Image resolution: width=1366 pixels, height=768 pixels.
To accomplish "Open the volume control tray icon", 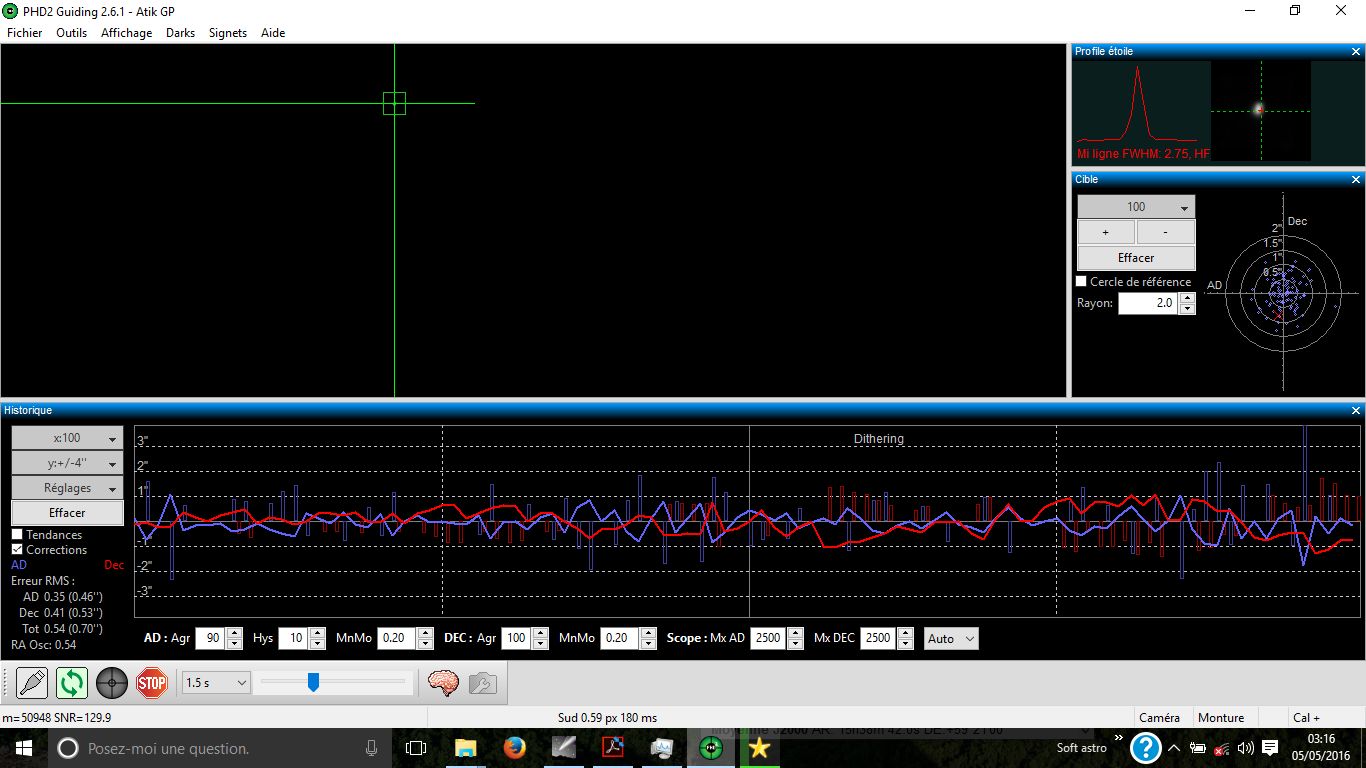I will click(1246, 748).
